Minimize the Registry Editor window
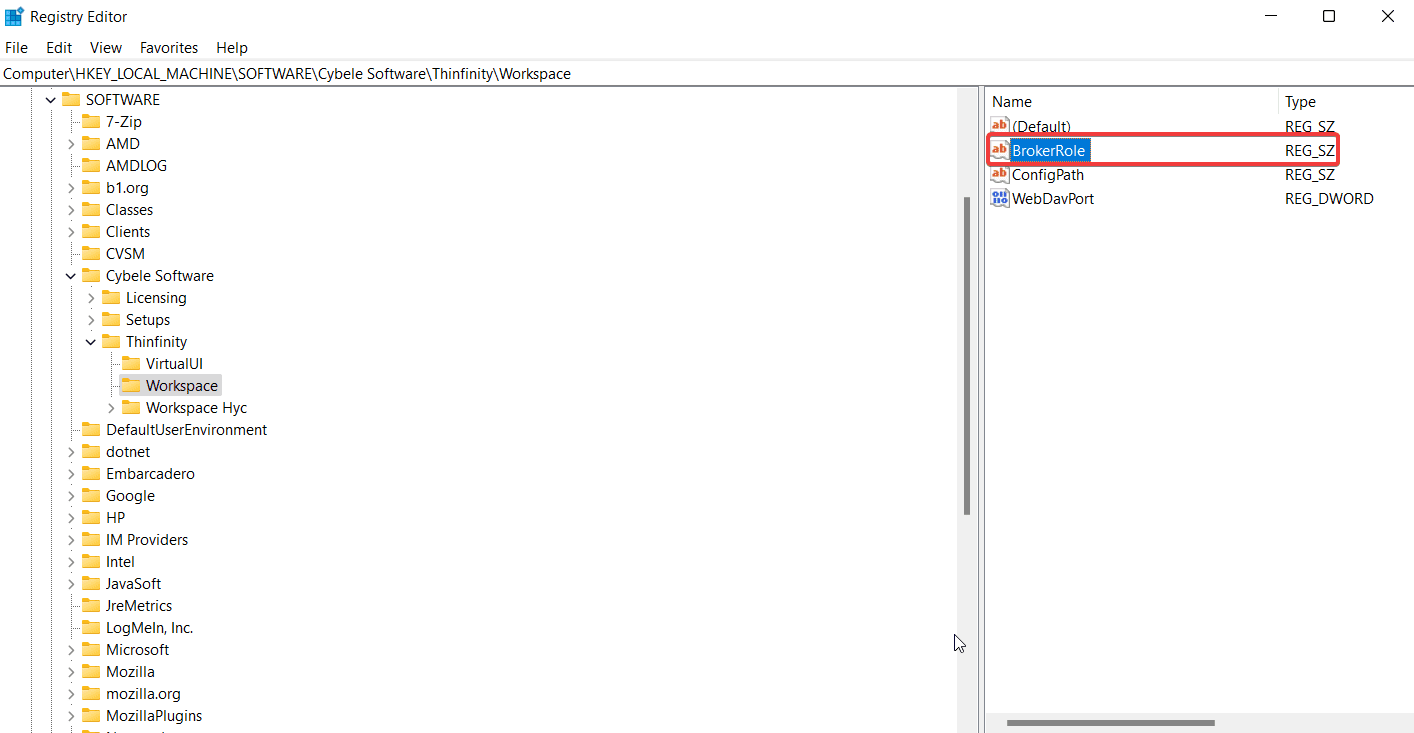Image resolution: width=1414 pixels, height=733 pixels. (1271, 16)
